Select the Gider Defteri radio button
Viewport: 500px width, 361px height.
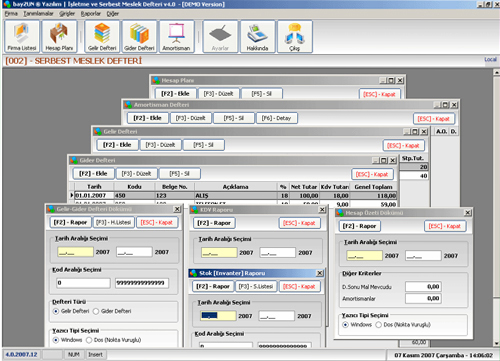click(96, 311)
